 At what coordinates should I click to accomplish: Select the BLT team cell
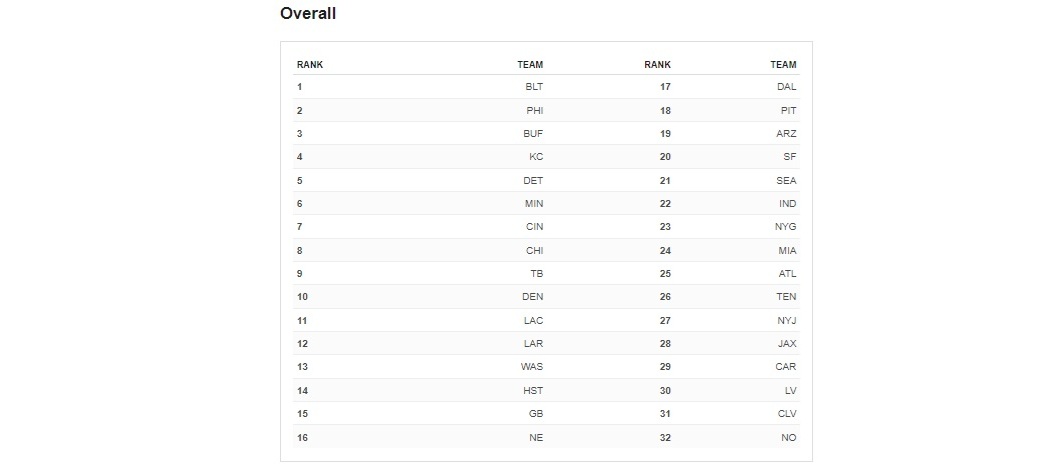[534, 87]
